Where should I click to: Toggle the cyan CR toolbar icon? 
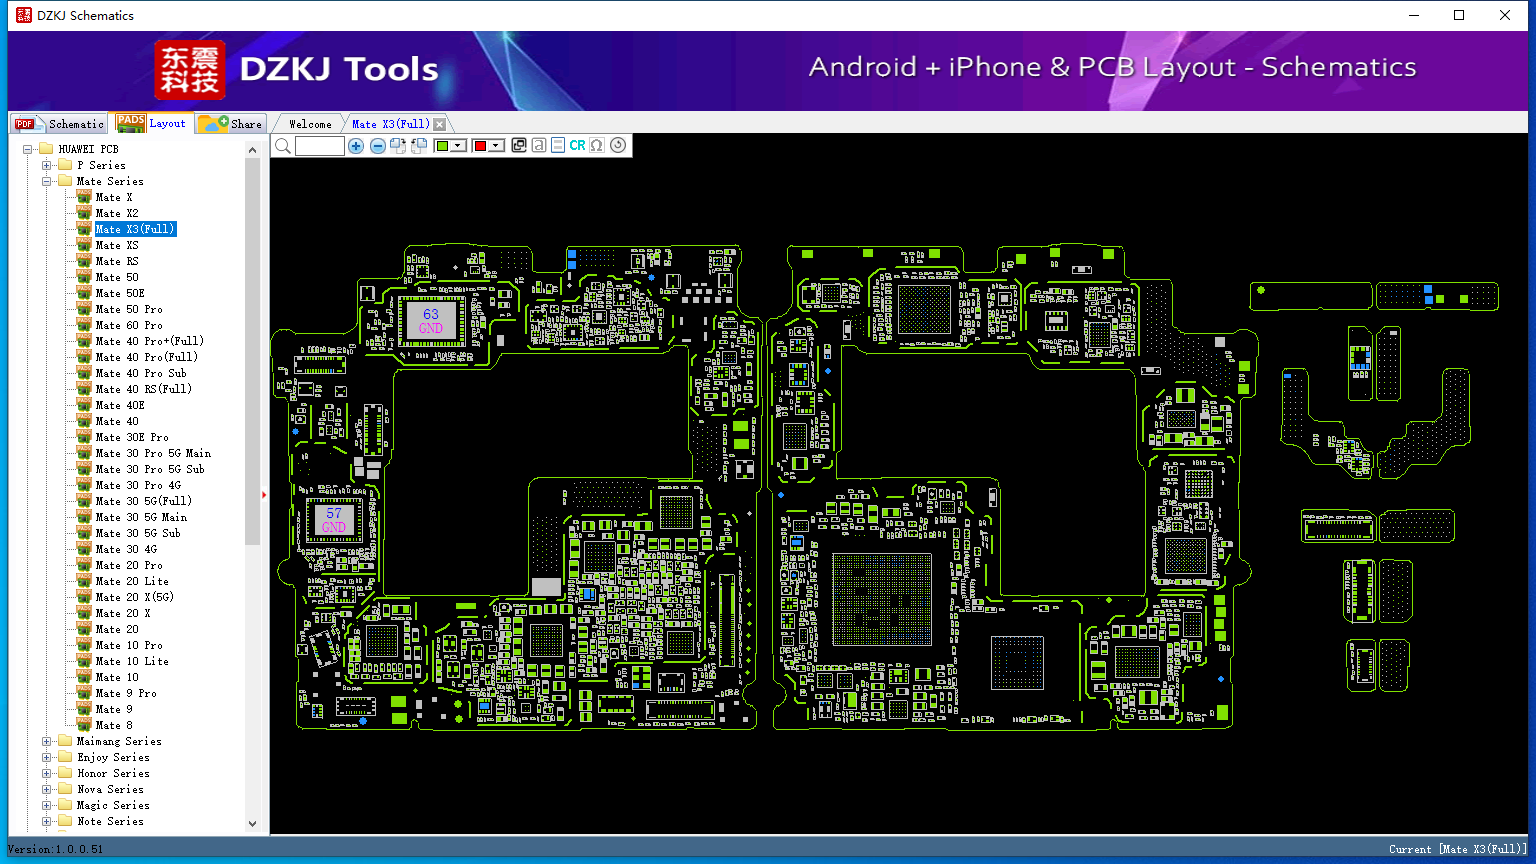tap(577, 146)
